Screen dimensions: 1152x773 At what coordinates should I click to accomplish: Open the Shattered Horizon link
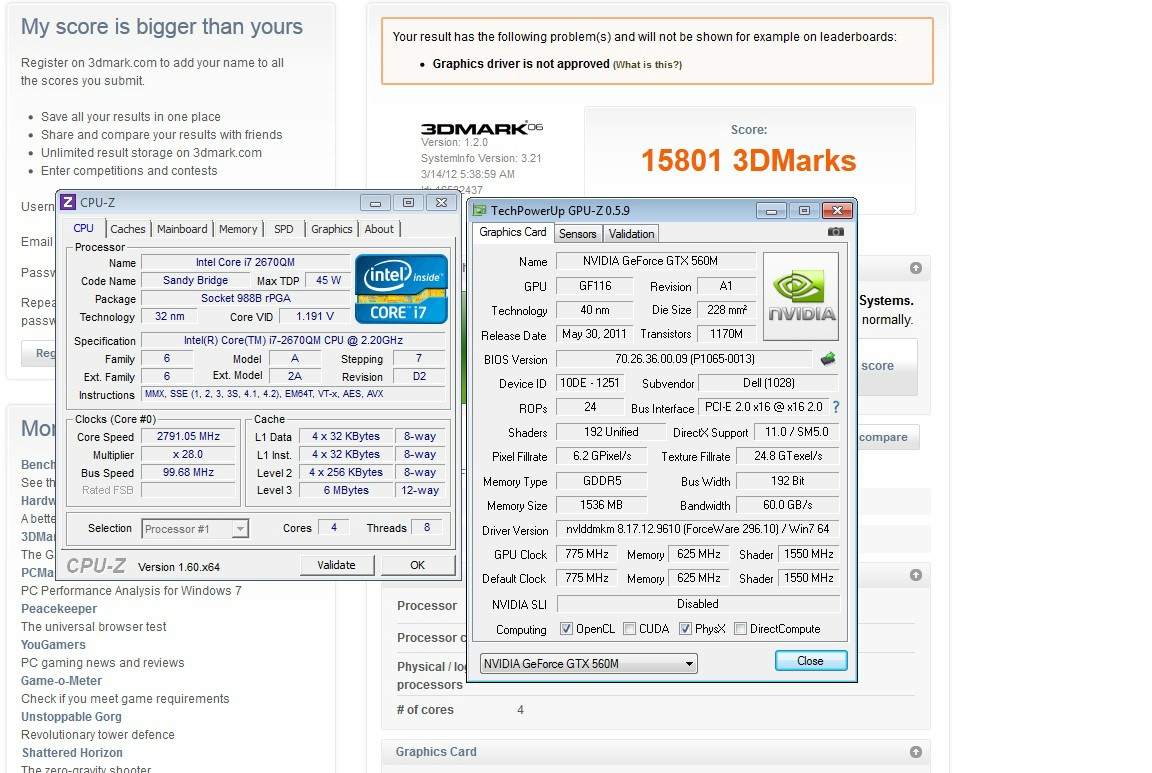(x=72, y=752)
